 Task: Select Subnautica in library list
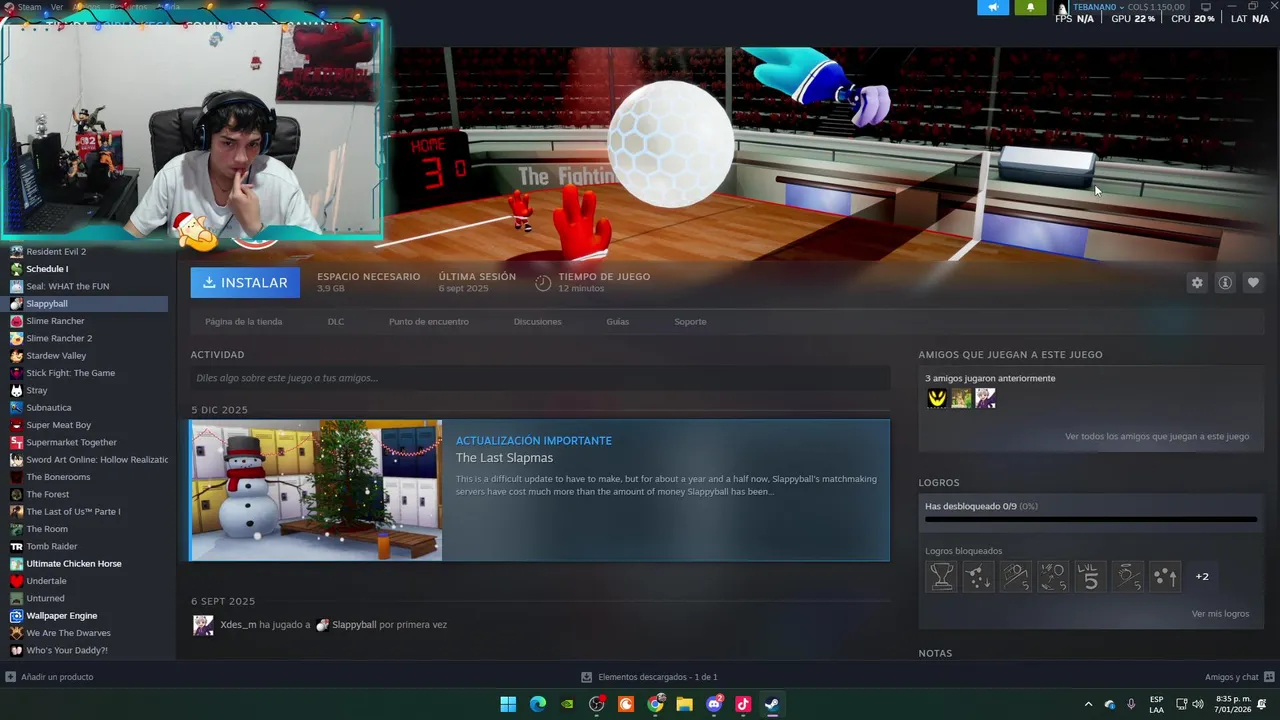[49, 408]
